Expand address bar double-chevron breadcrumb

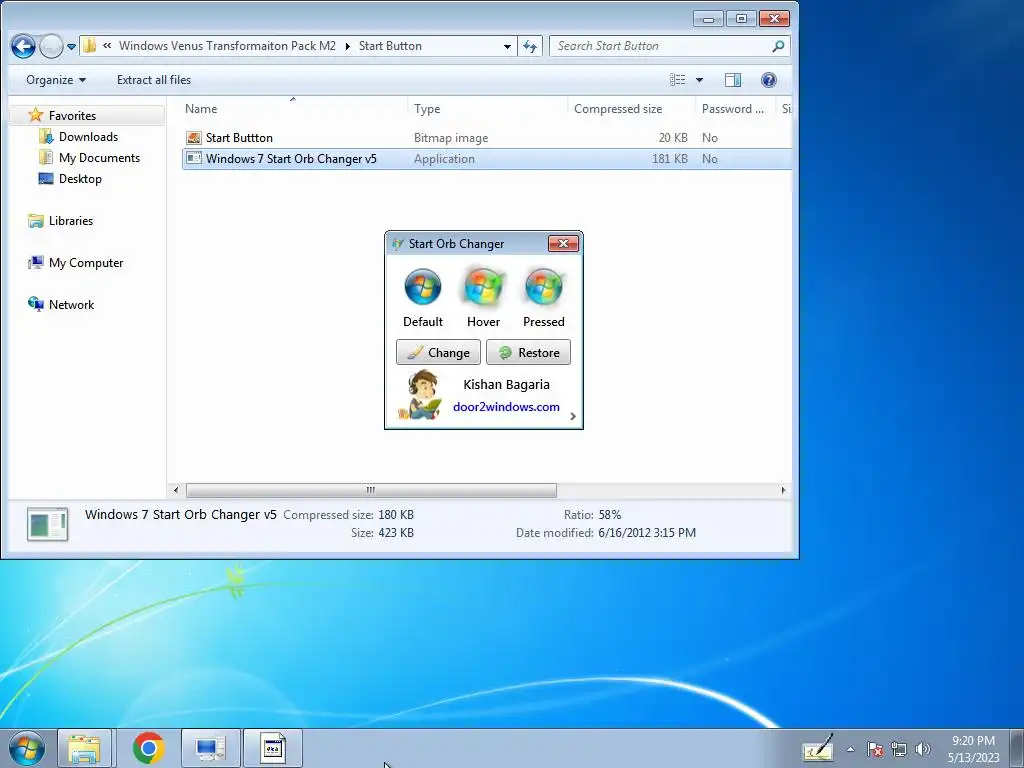tap(107, 46)
